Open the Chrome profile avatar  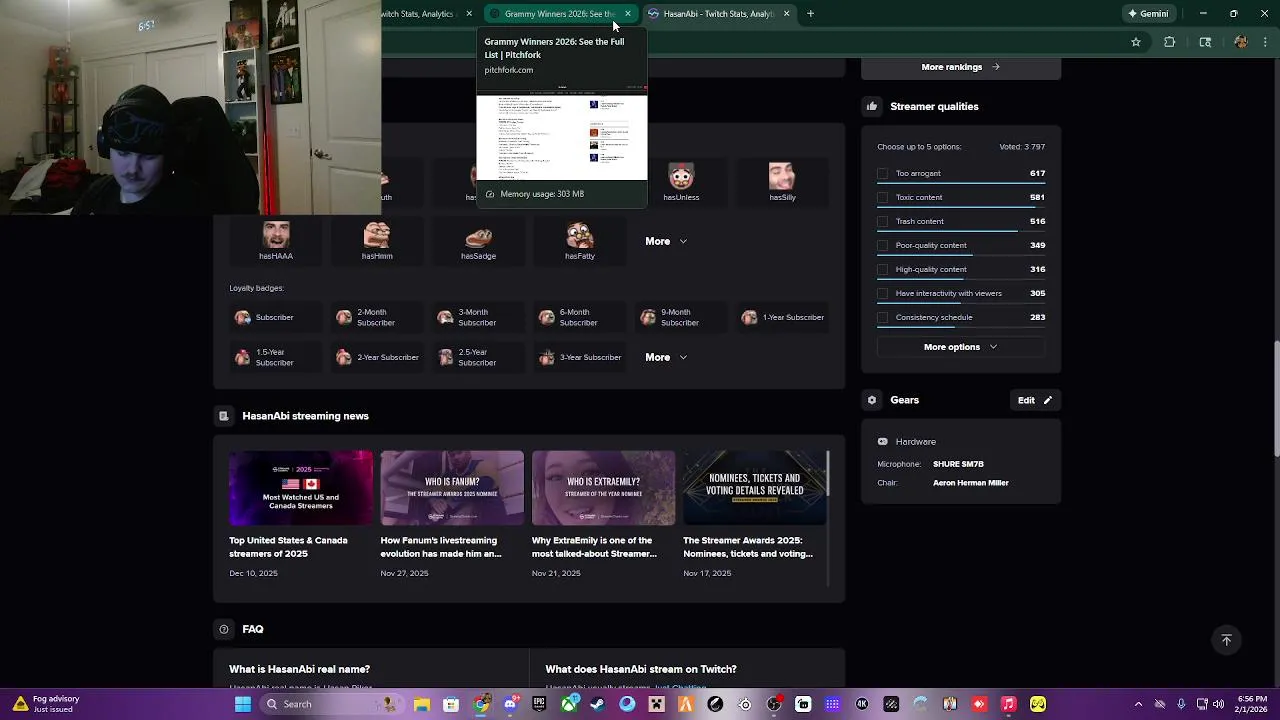pos(1241,42)
